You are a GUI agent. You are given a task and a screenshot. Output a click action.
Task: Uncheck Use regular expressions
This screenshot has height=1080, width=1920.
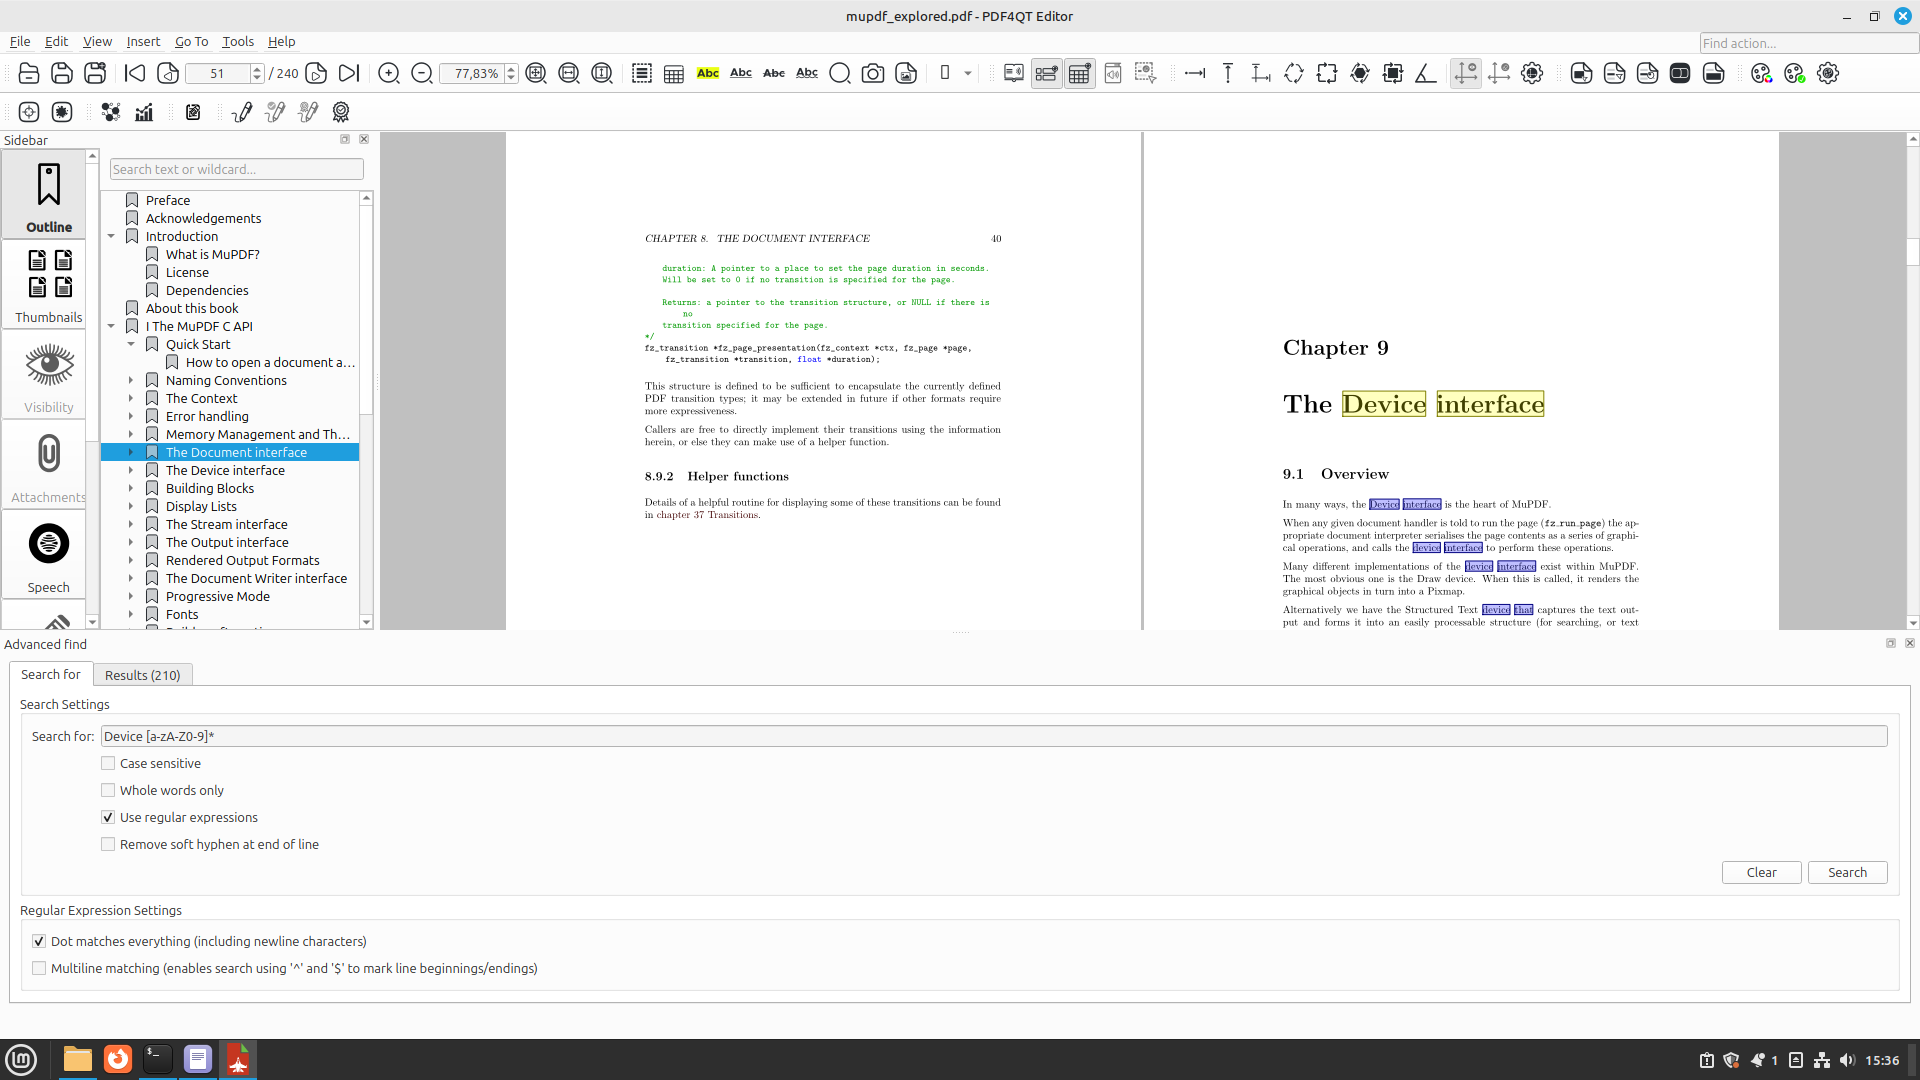(108, 817)
